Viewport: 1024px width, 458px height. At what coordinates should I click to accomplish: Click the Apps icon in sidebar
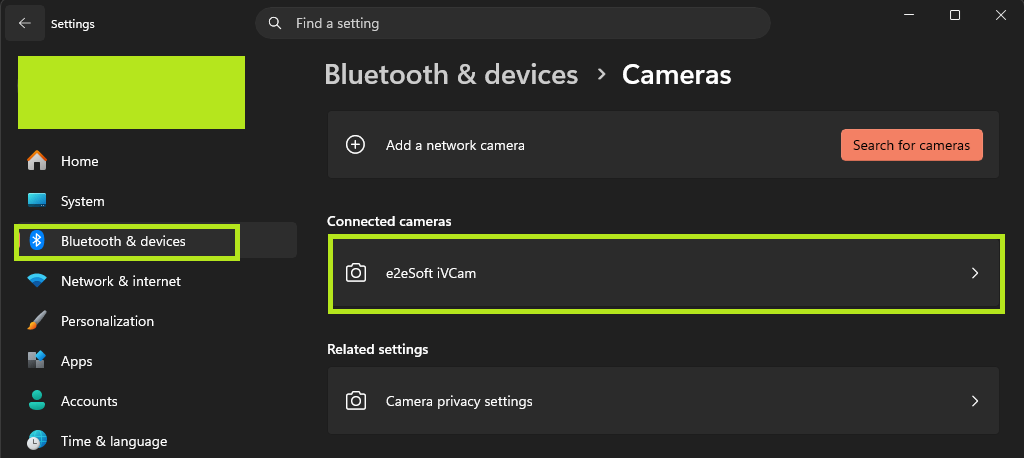(37, 361)
